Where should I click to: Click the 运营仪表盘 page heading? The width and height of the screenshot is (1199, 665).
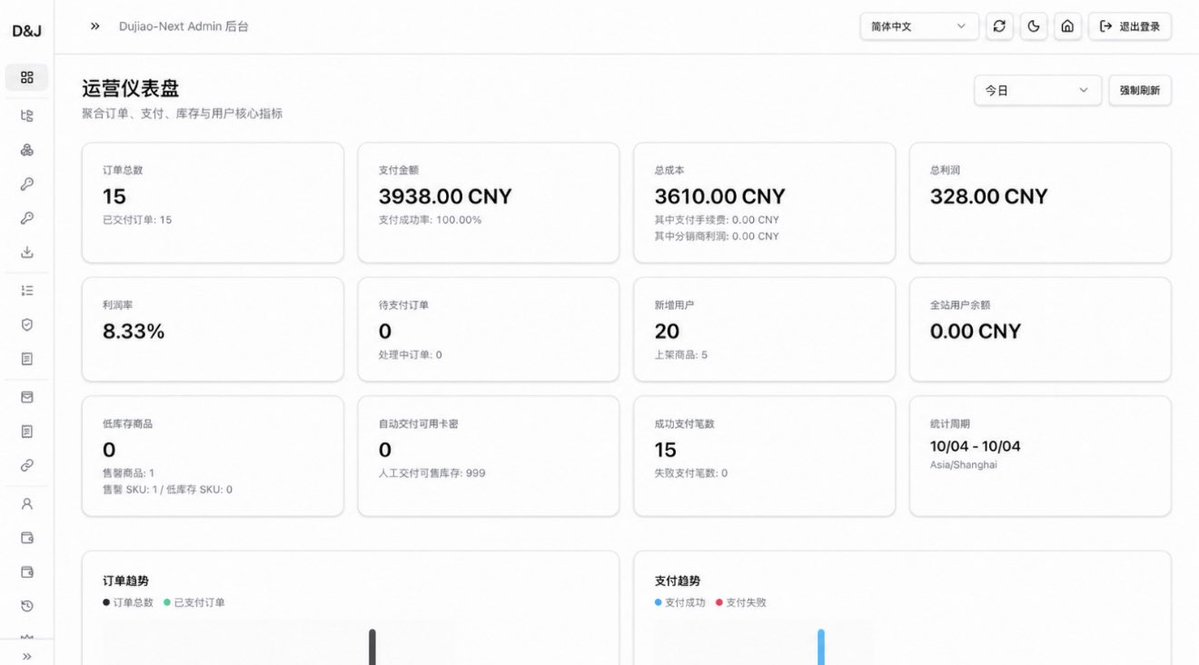[131, 89]
